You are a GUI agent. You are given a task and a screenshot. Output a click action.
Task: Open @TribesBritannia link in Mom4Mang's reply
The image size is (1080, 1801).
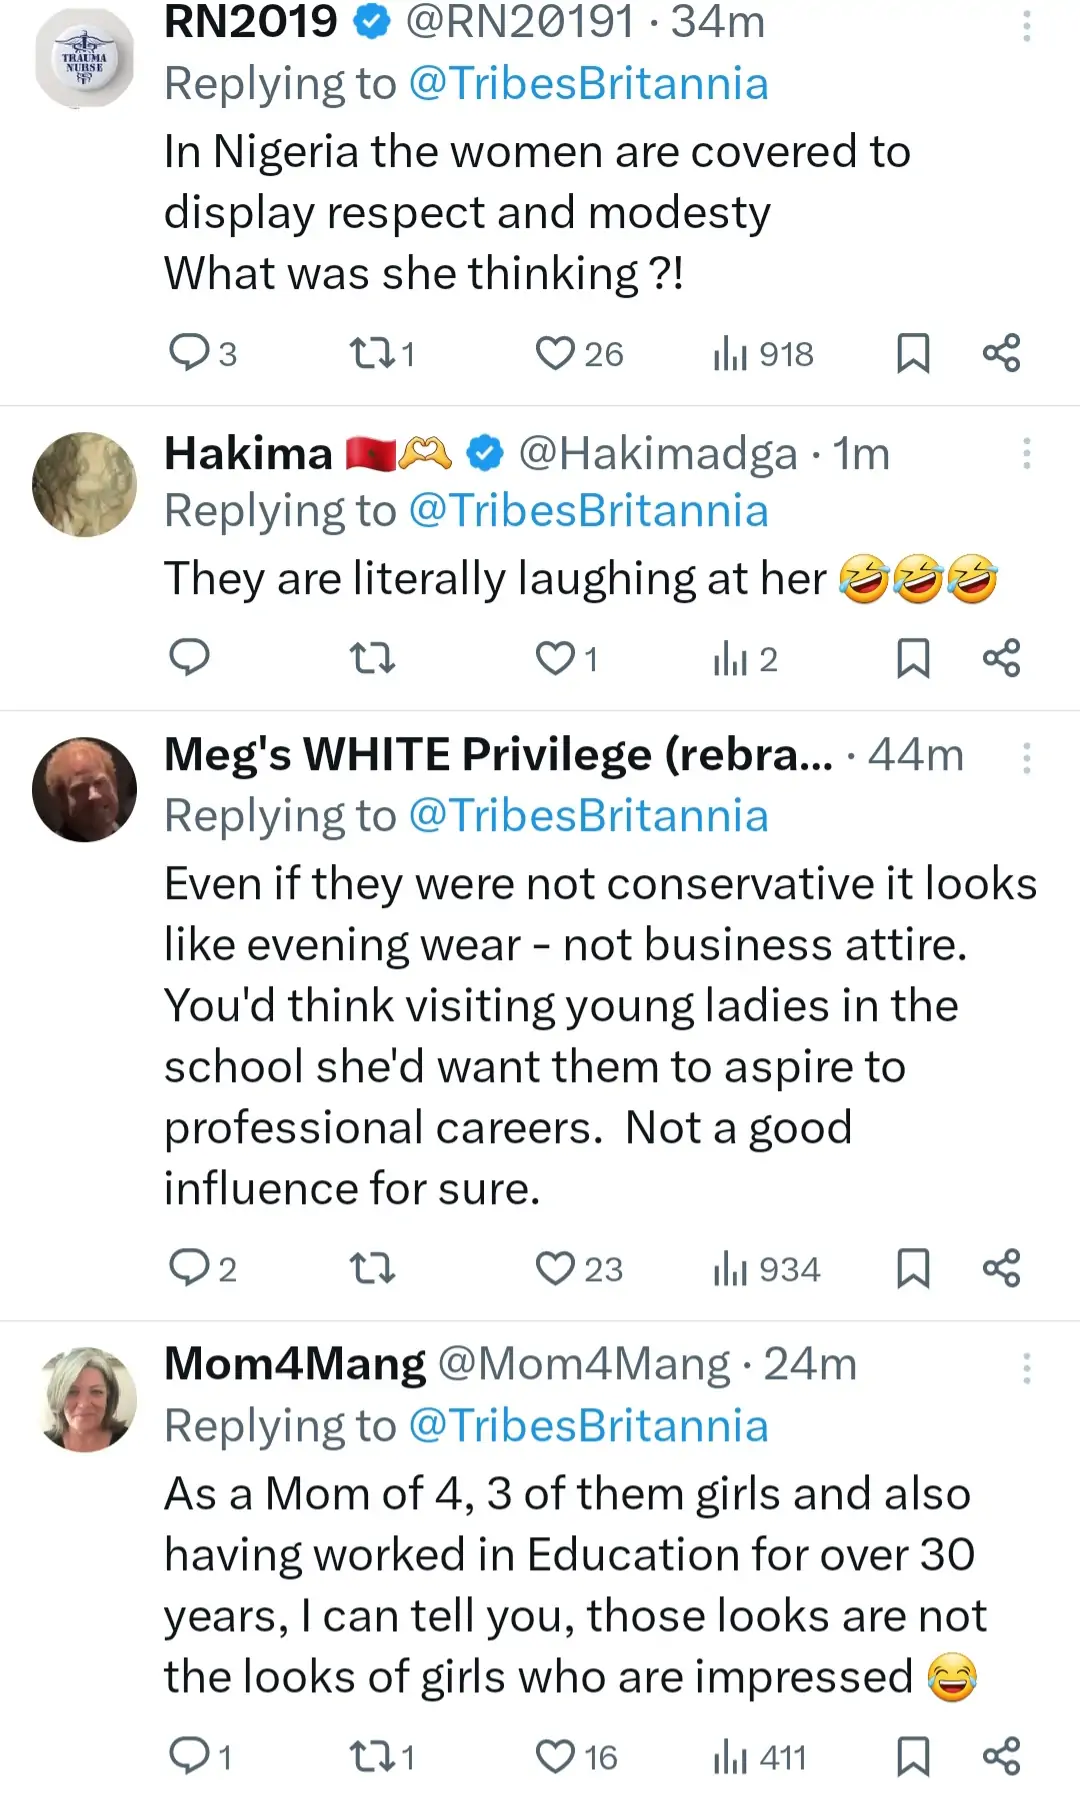[x=588, y=1426]
